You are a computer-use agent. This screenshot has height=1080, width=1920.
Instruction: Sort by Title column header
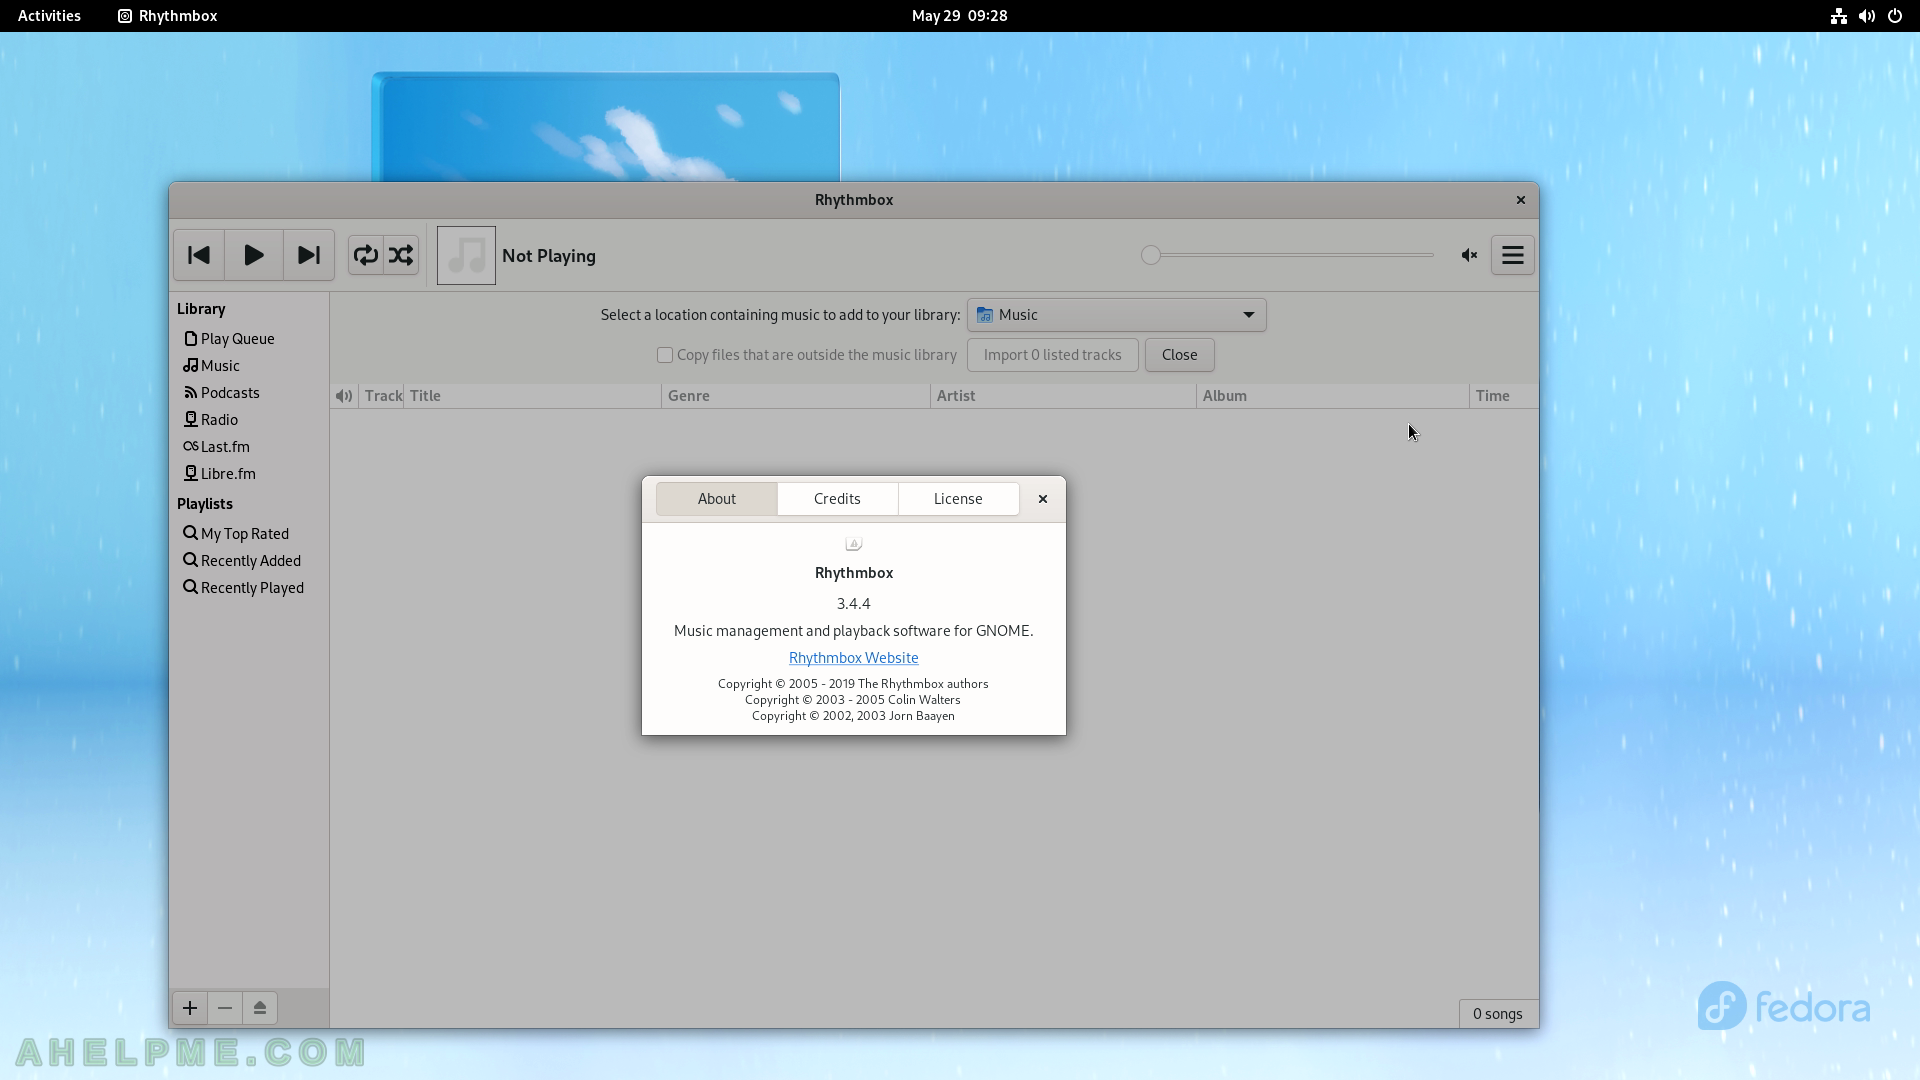(x=533, y=396)
